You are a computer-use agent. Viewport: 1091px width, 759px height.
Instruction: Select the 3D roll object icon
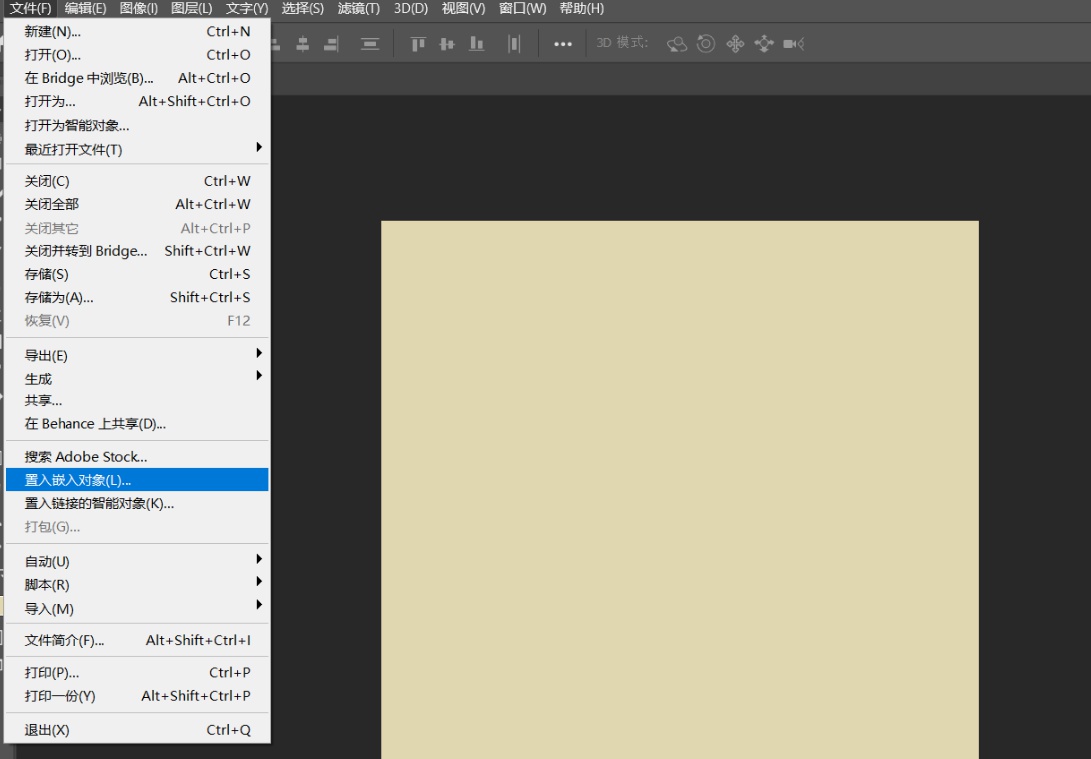[x=706, y=44]
